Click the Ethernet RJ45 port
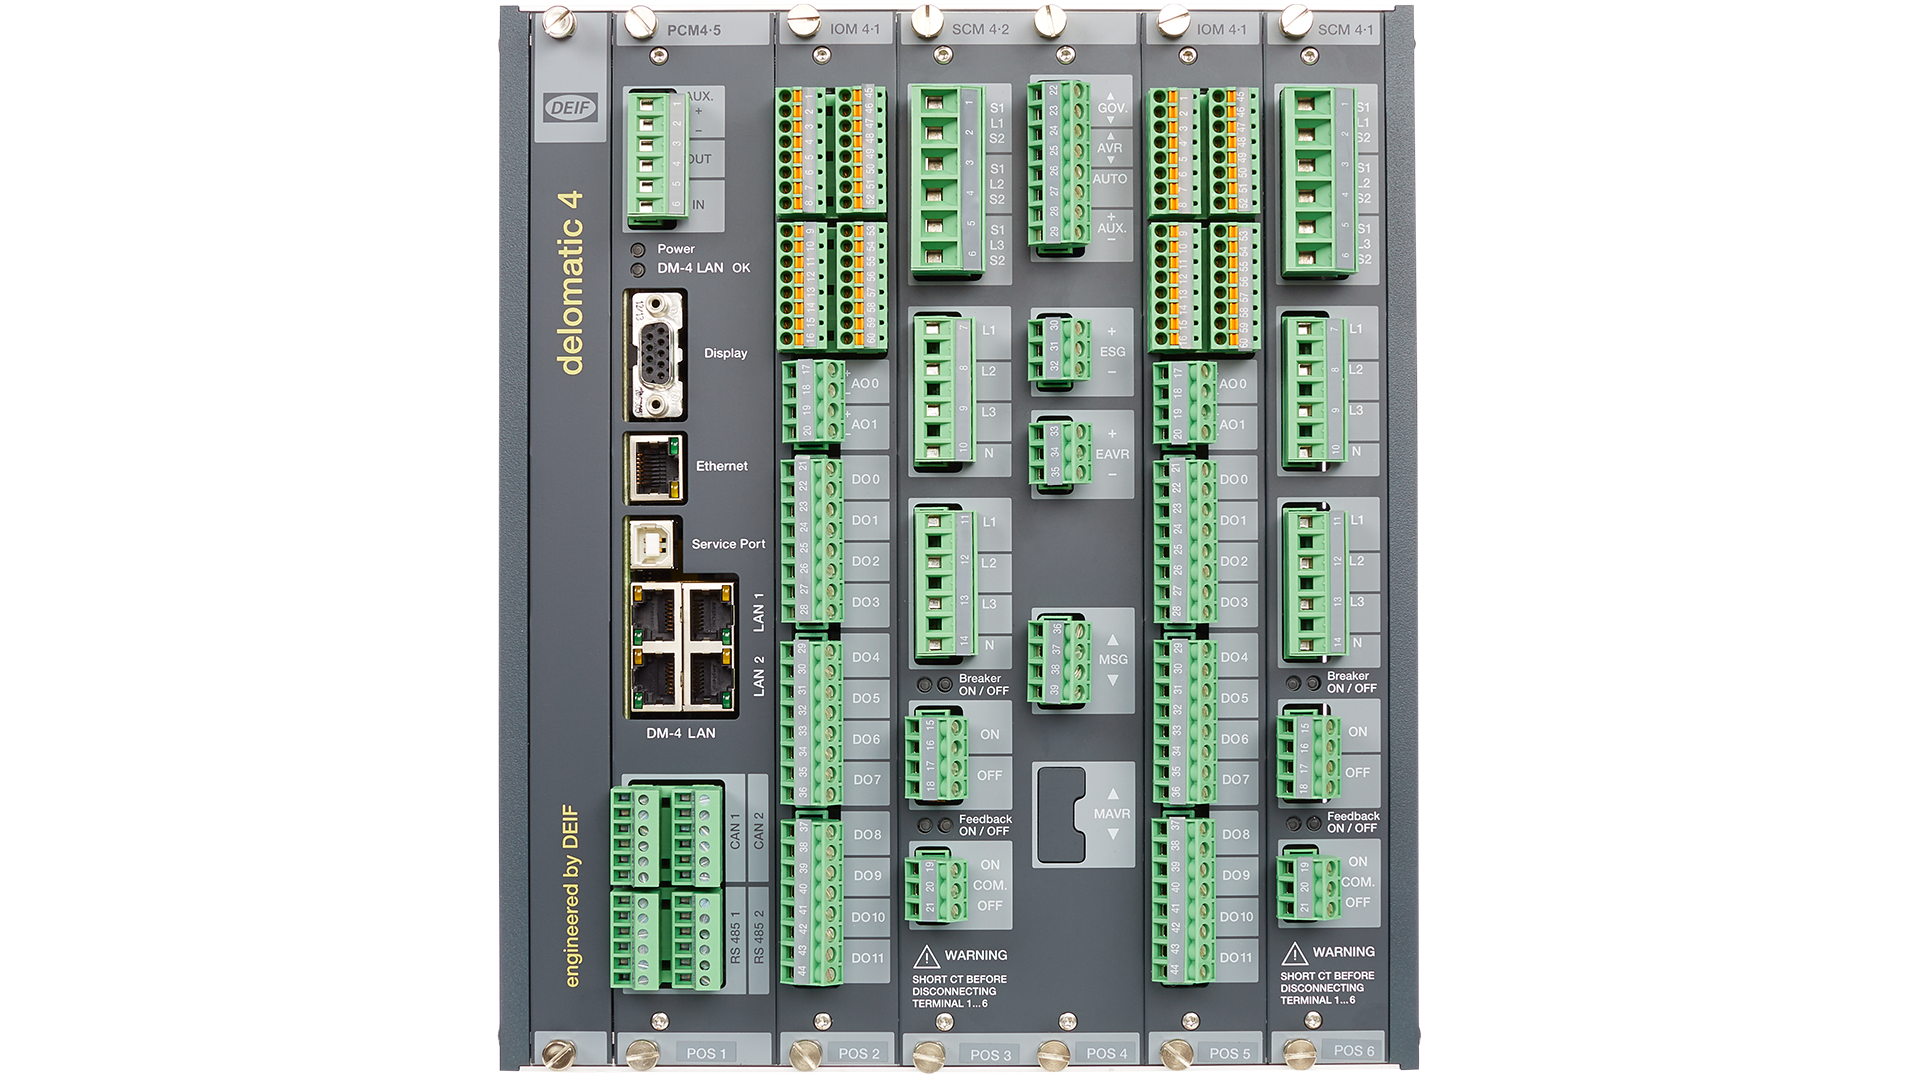 point(655,467)
